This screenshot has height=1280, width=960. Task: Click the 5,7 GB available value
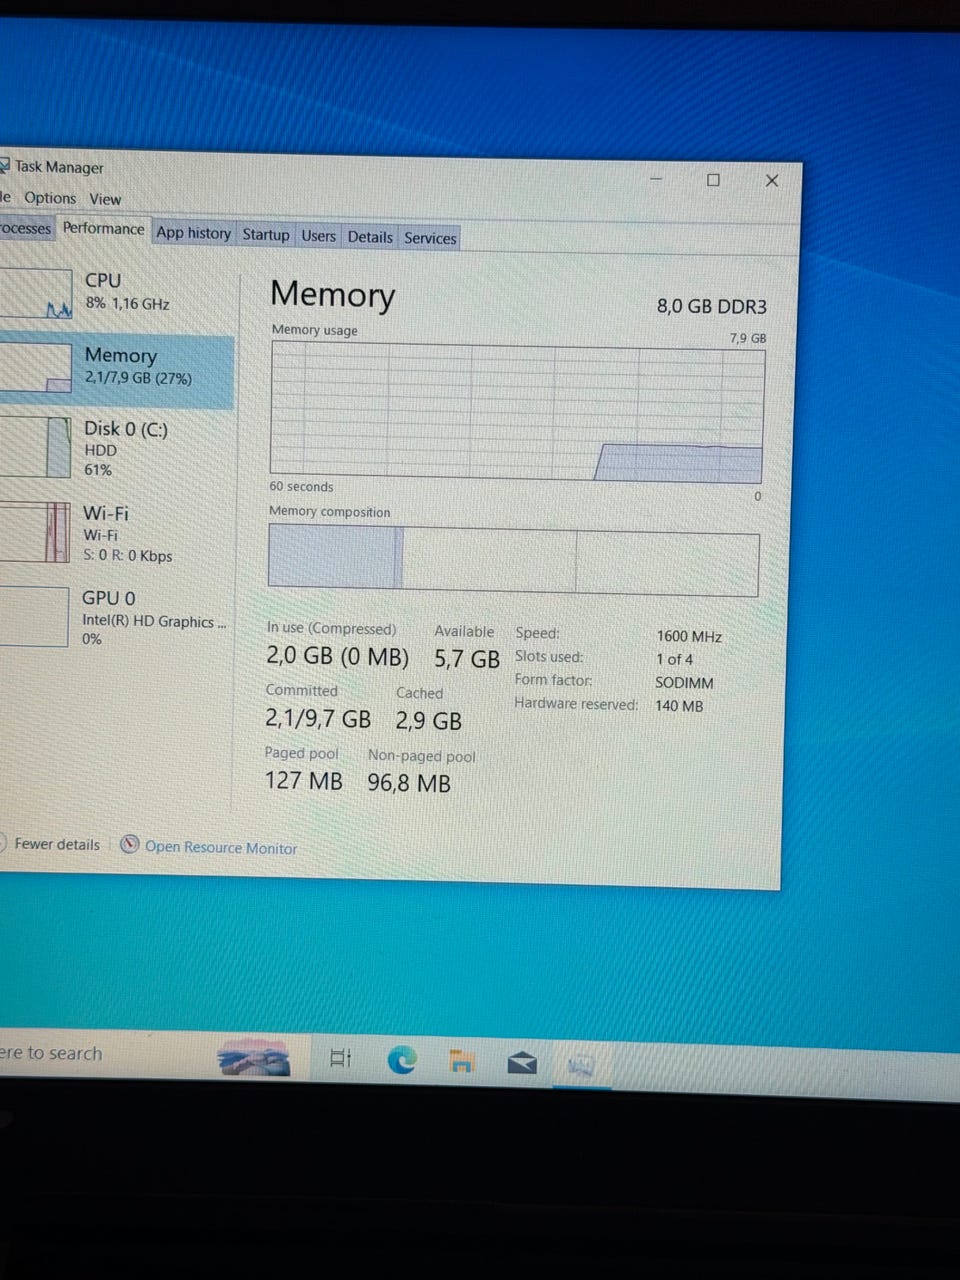click(467, 659)
